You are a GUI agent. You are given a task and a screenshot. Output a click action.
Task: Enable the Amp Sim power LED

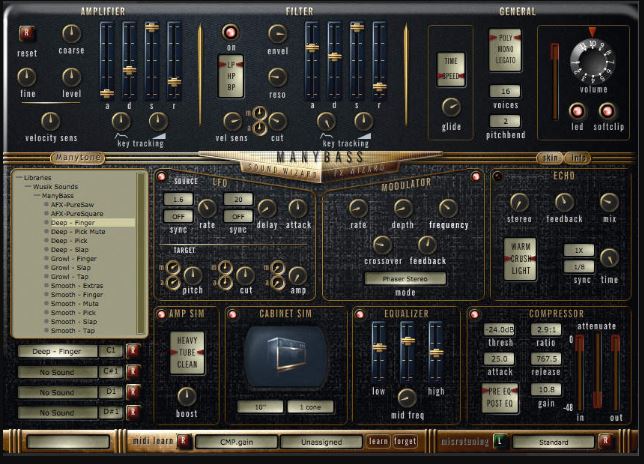pyautogui.click(x=161, y=315)
